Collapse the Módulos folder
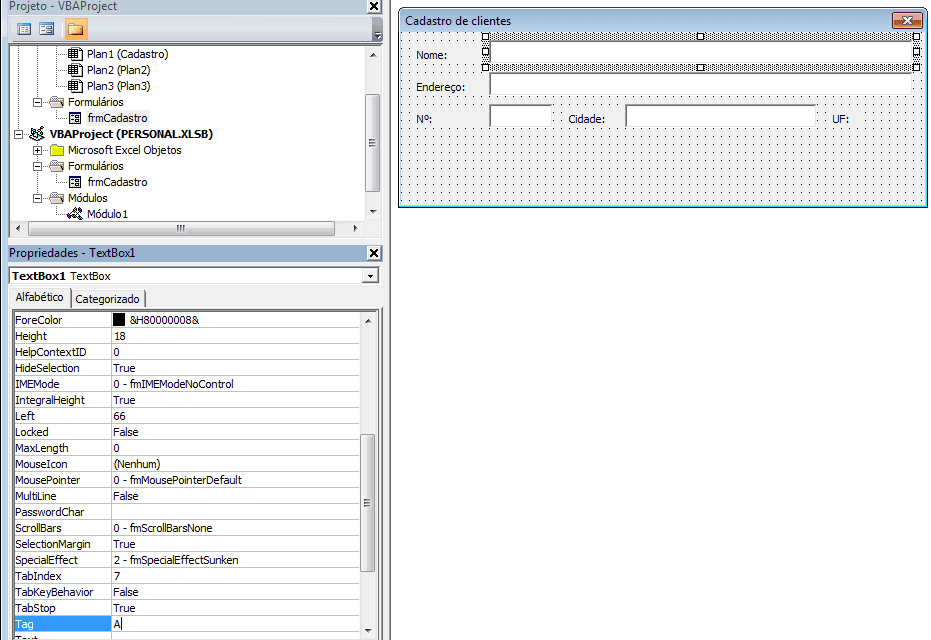The height and width of the screenshot is (640, 931). 38,198
